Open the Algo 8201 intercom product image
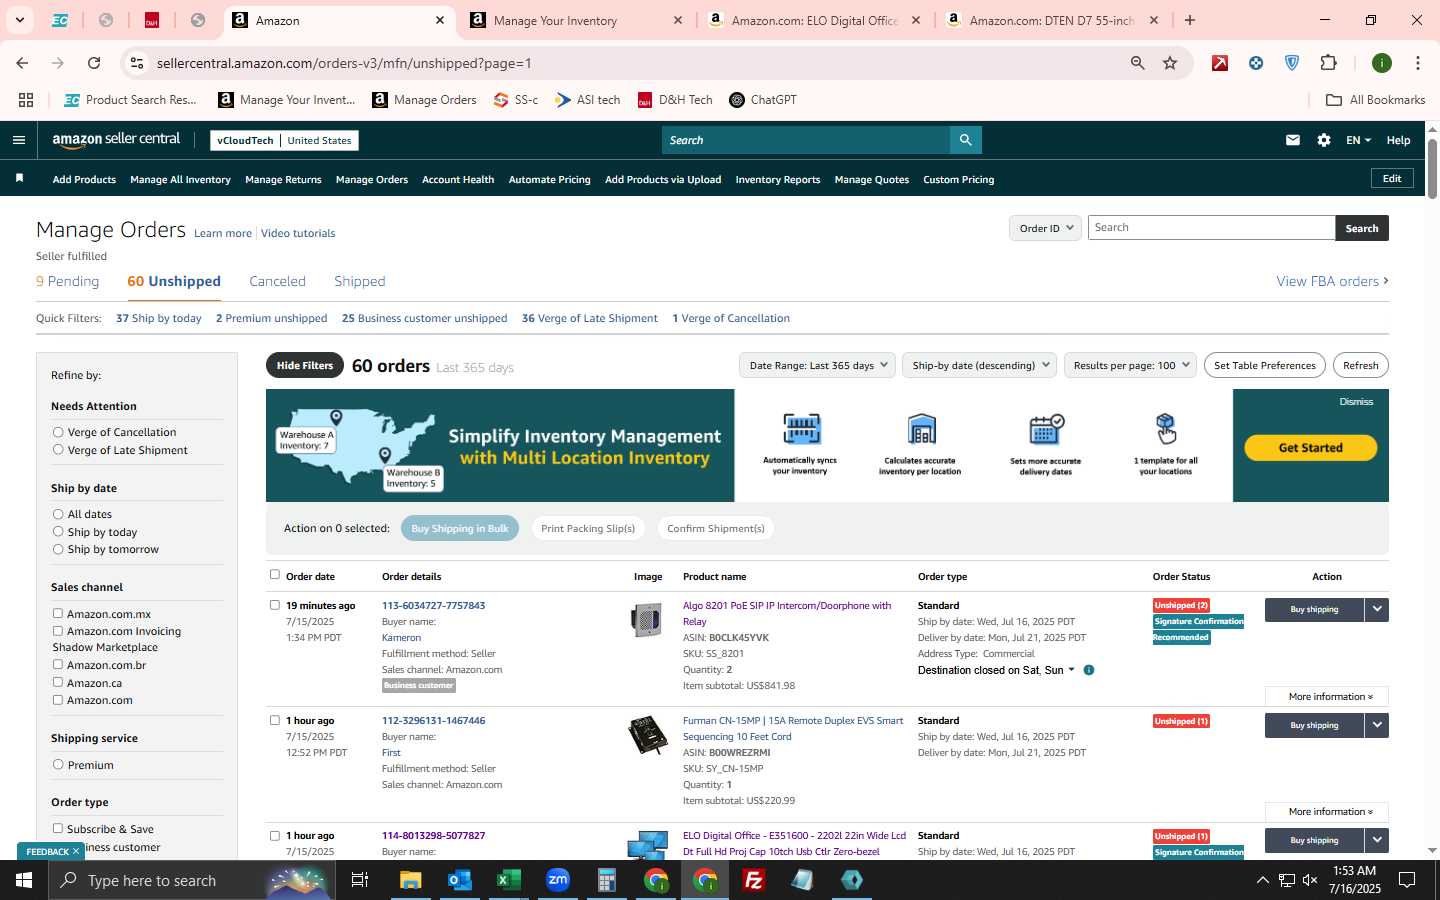Screen dimensions: 1440x900 click(x=647, y=620)
